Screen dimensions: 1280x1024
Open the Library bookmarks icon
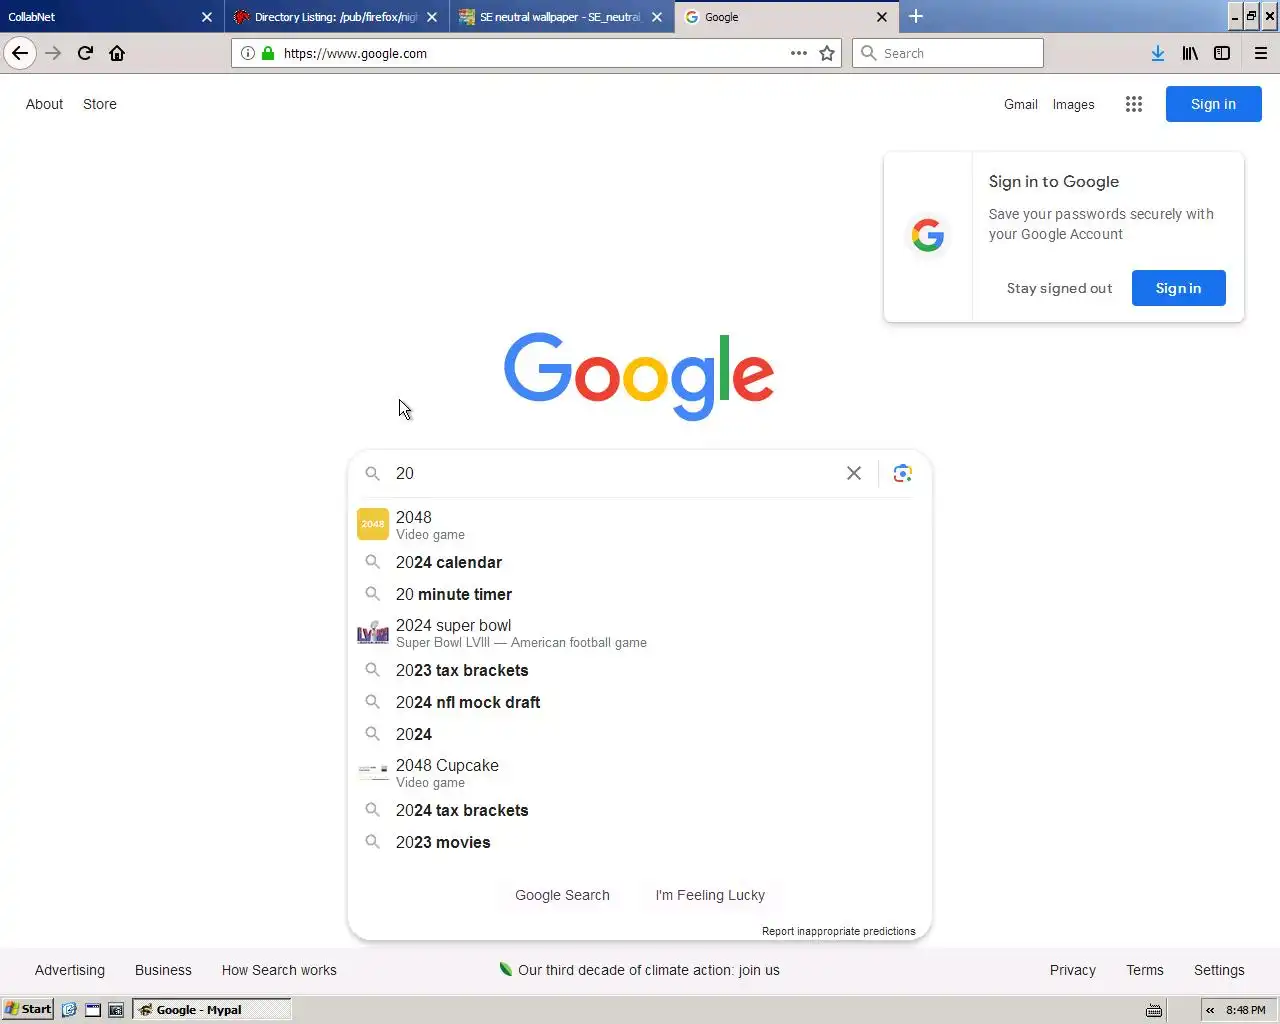[x=1190, y=53]
